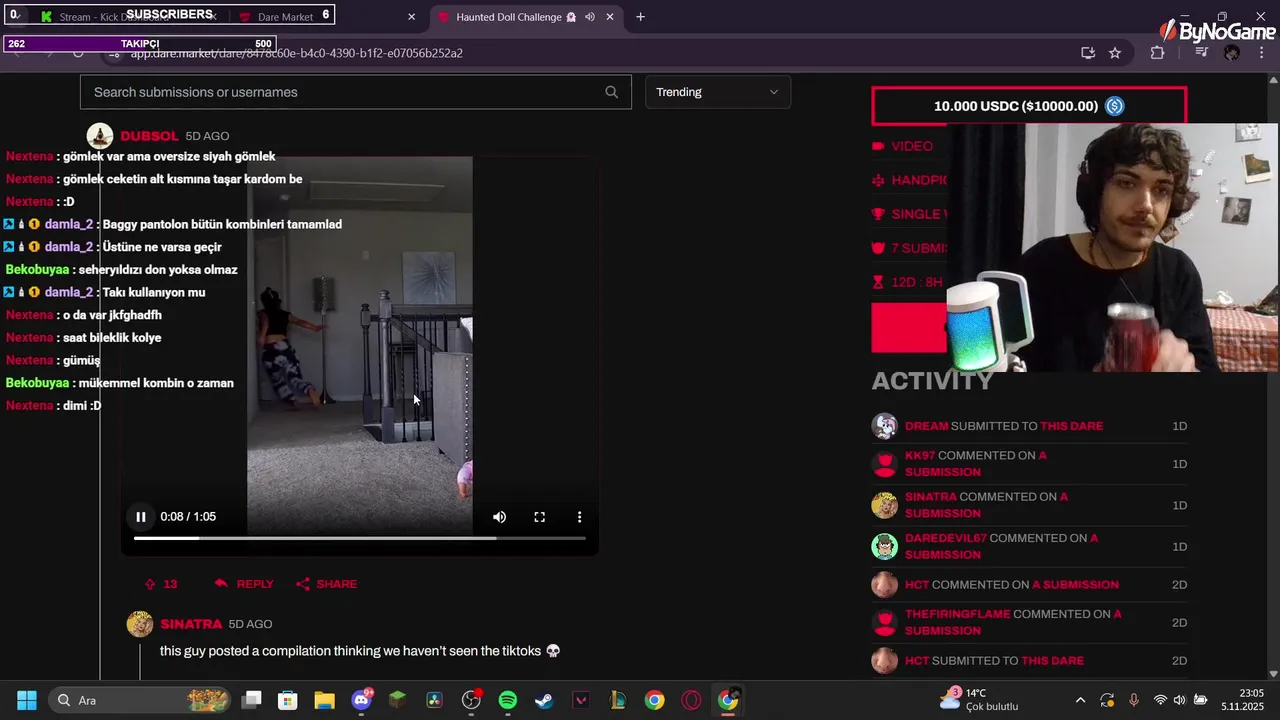The height and width of the screenshot is (720, 1280).
Task: Open the video player's three-dot options menu
Action: click(579, 517)
